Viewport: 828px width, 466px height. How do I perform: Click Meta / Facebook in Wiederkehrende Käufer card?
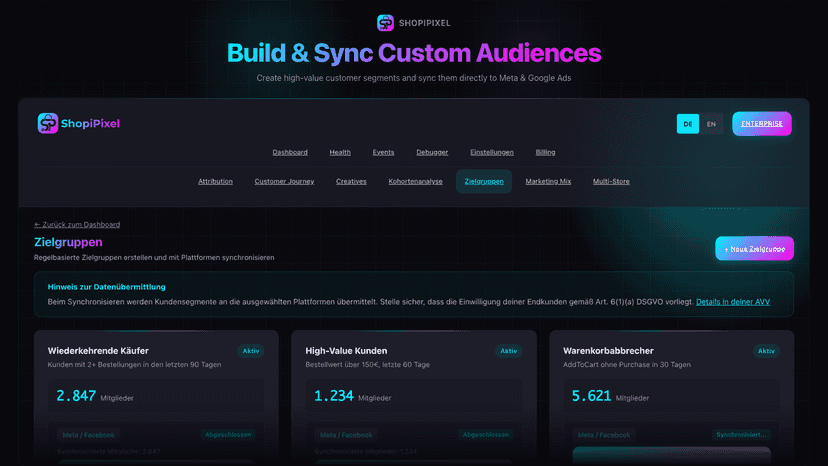click(88, 435)
